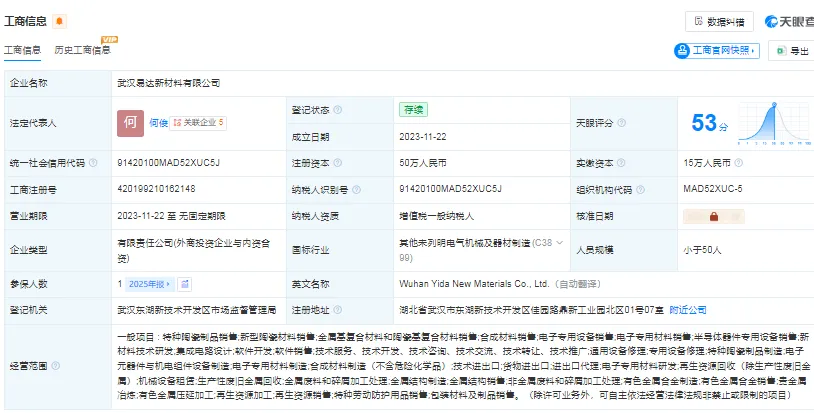This screenshot has width=814, height=413.
Task: Click the orange bell alert icon beside 工商信息
Action: click(x=60, y=21)
